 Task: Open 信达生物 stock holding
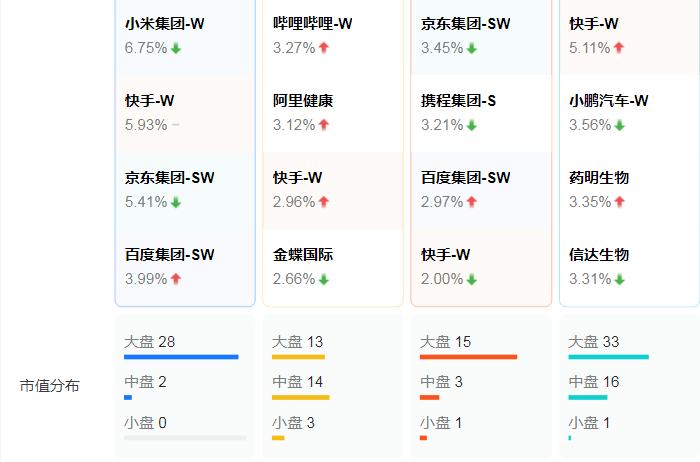point(599,255)
